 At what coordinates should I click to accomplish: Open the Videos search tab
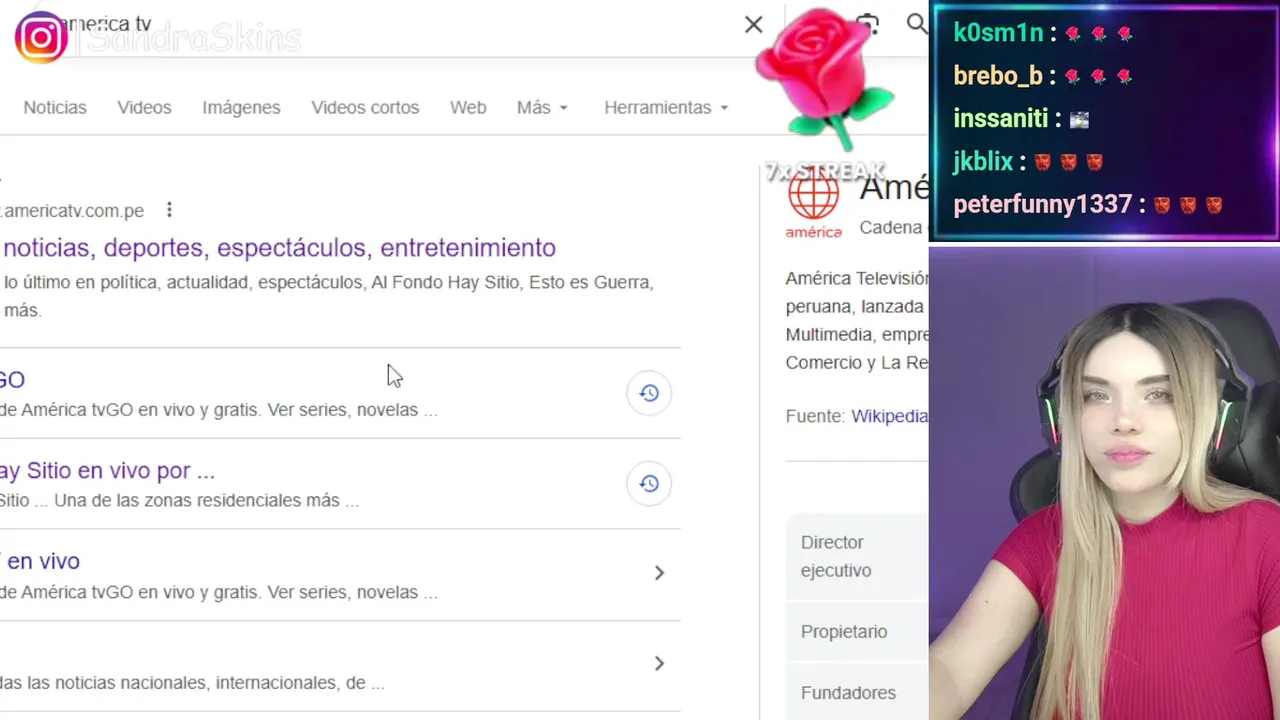pos(144,107)
